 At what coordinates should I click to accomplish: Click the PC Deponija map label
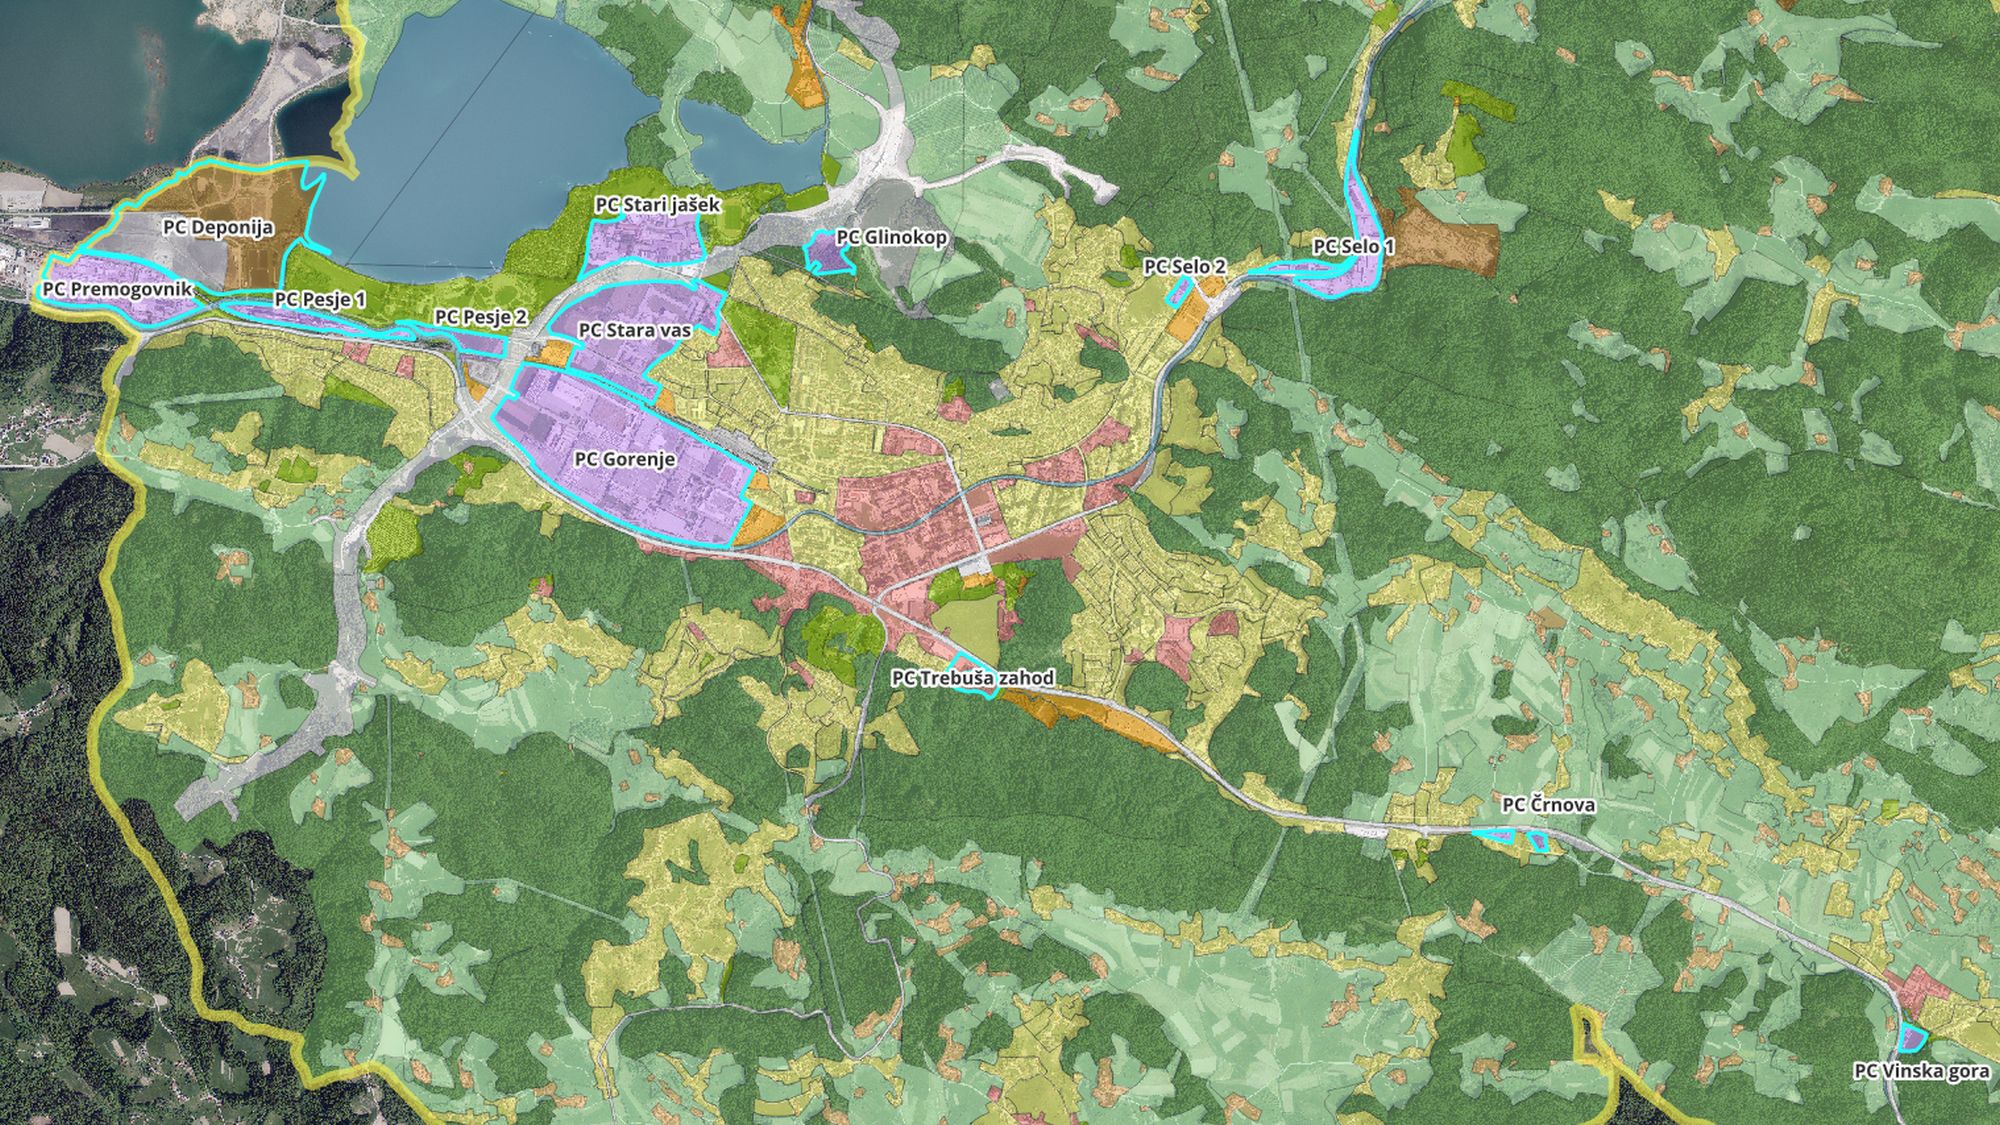point(218,228)
